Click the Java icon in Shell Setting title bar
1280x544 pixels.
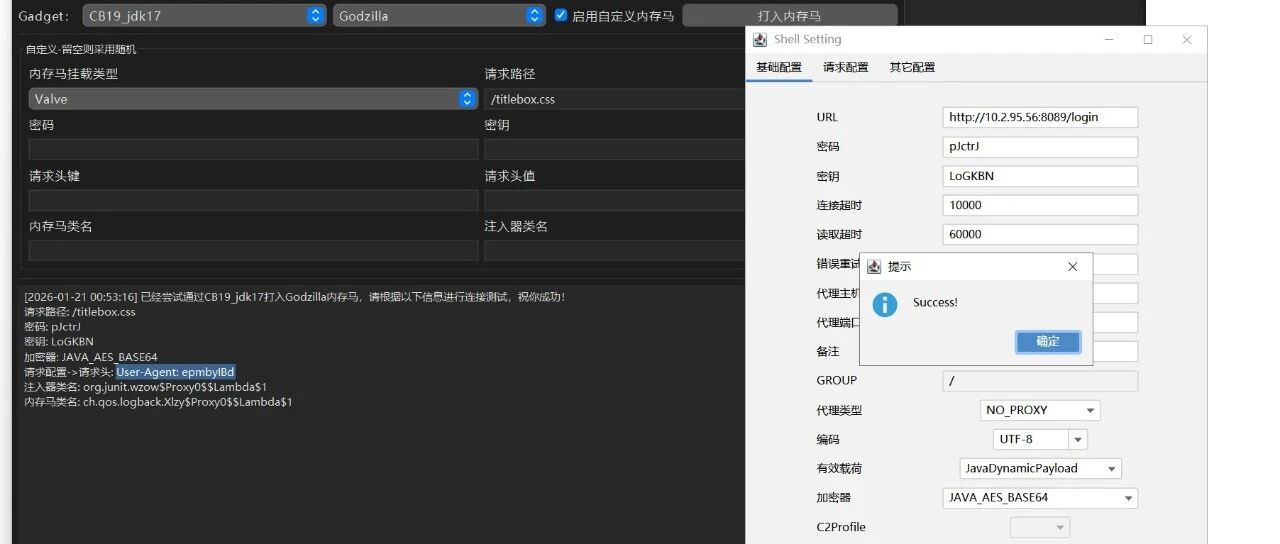(760, 40)
